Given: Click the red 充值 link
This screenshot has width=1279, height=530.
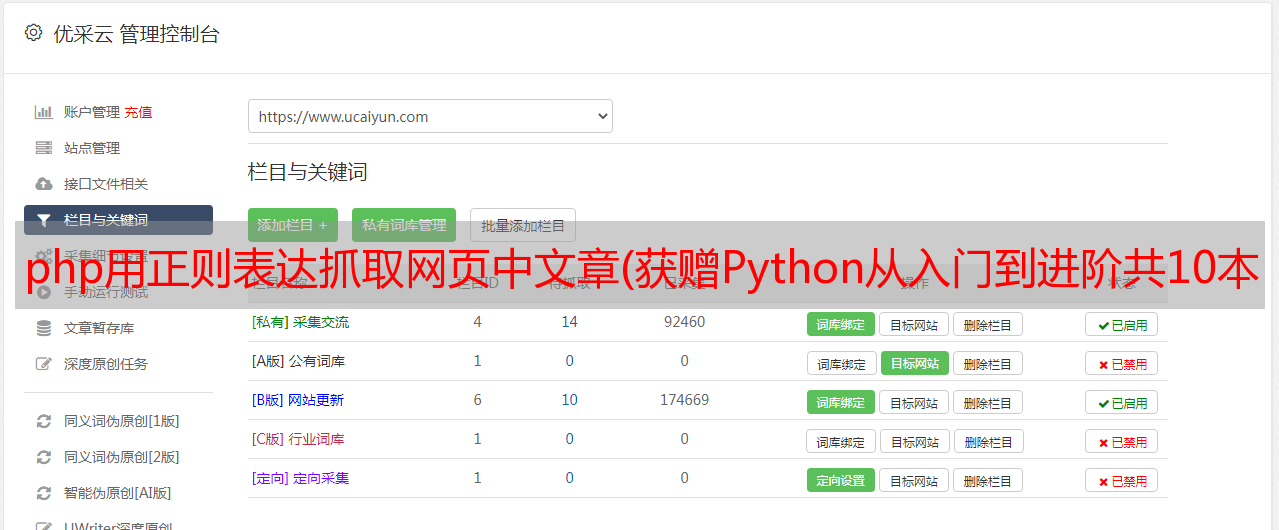Looking at the screenshot, I should [x=139, y=112].
